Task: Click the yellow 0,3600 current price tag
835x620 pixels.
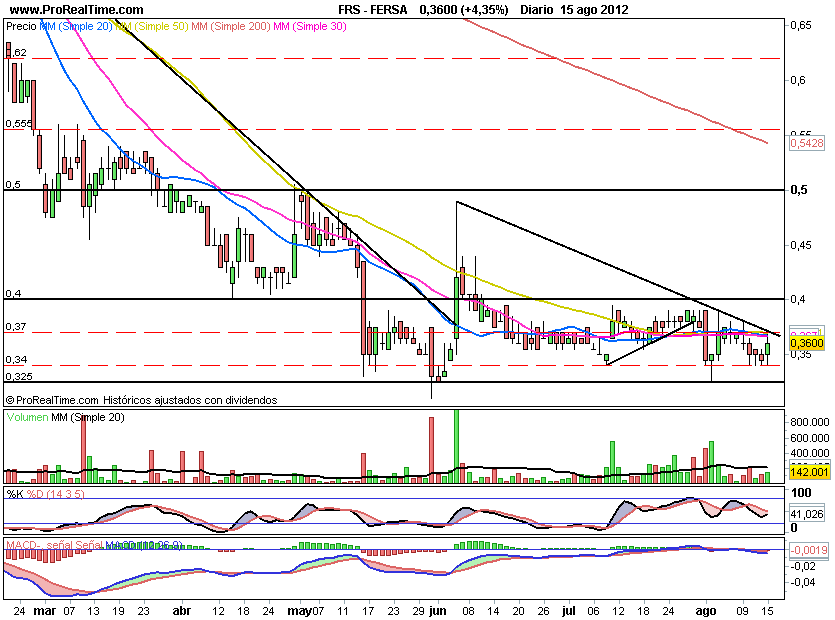Action: [805, 343]
